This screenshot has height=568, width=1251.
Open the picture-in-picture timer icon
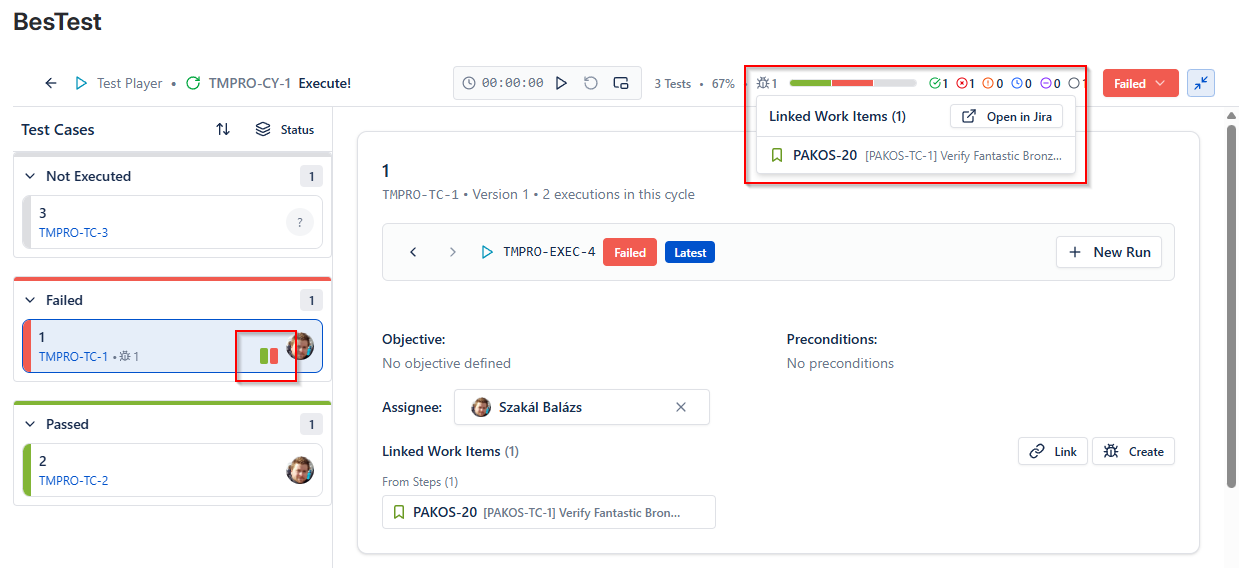tap(620, 83)
